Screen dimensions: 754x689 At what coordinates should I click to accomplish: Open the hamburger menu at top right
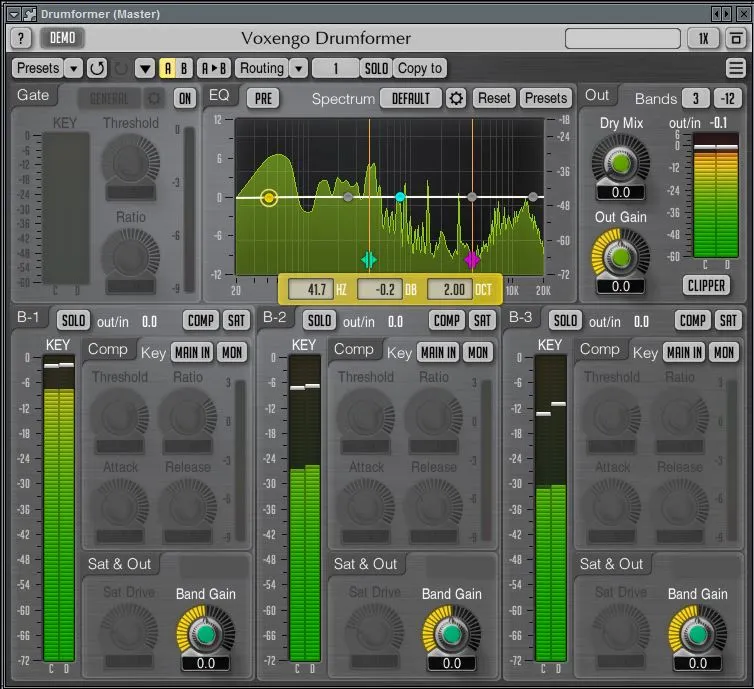tap(735, 69)
